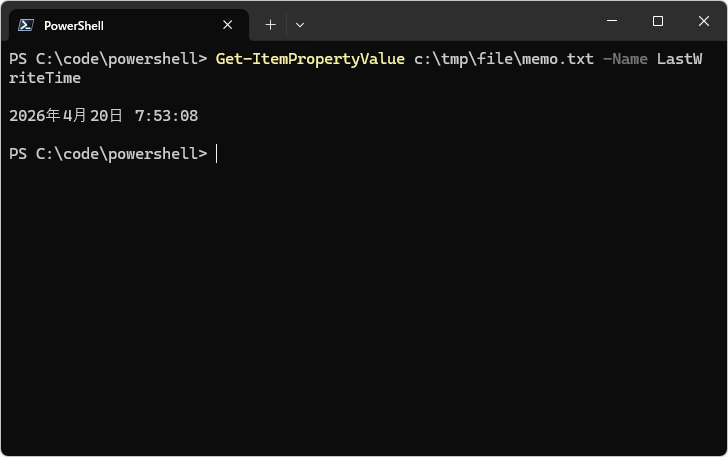Click the 7:53:08 time output
The height and width of the screenshot is (457, 728).
166,116
